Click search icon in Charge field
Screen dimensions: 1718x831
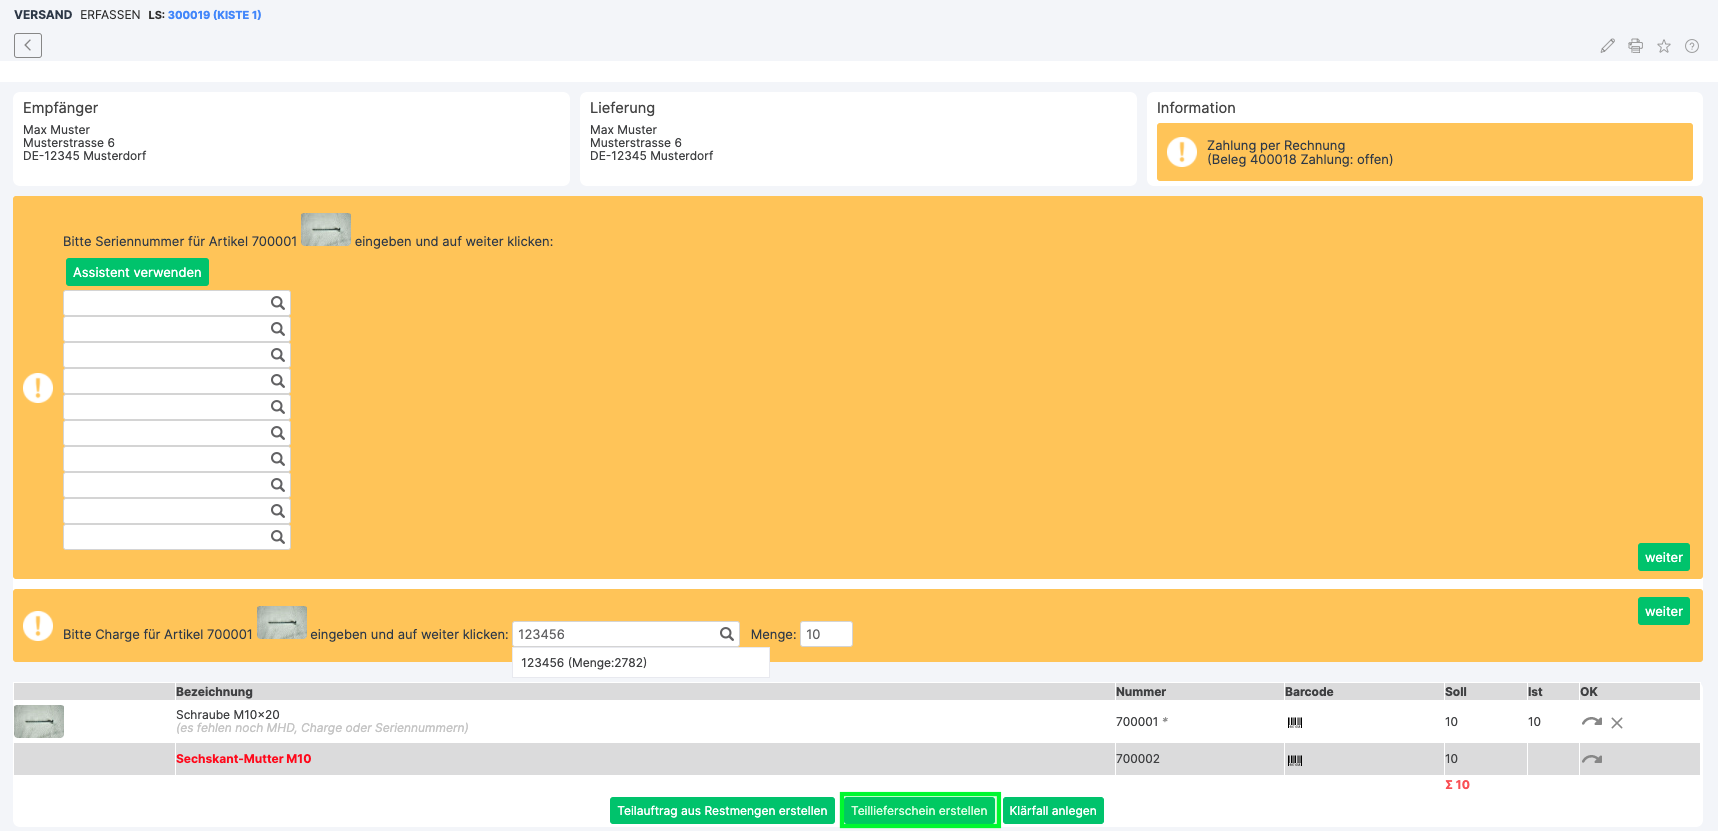pos(727,634)
